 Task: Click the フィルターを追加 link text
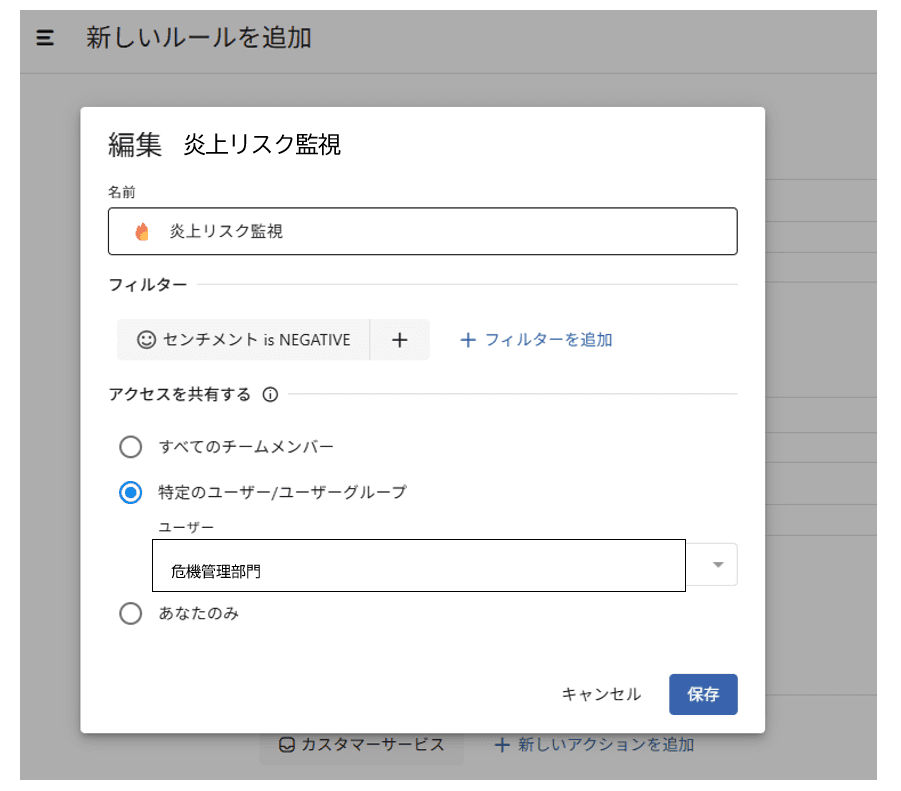click(x=548, y=340)
